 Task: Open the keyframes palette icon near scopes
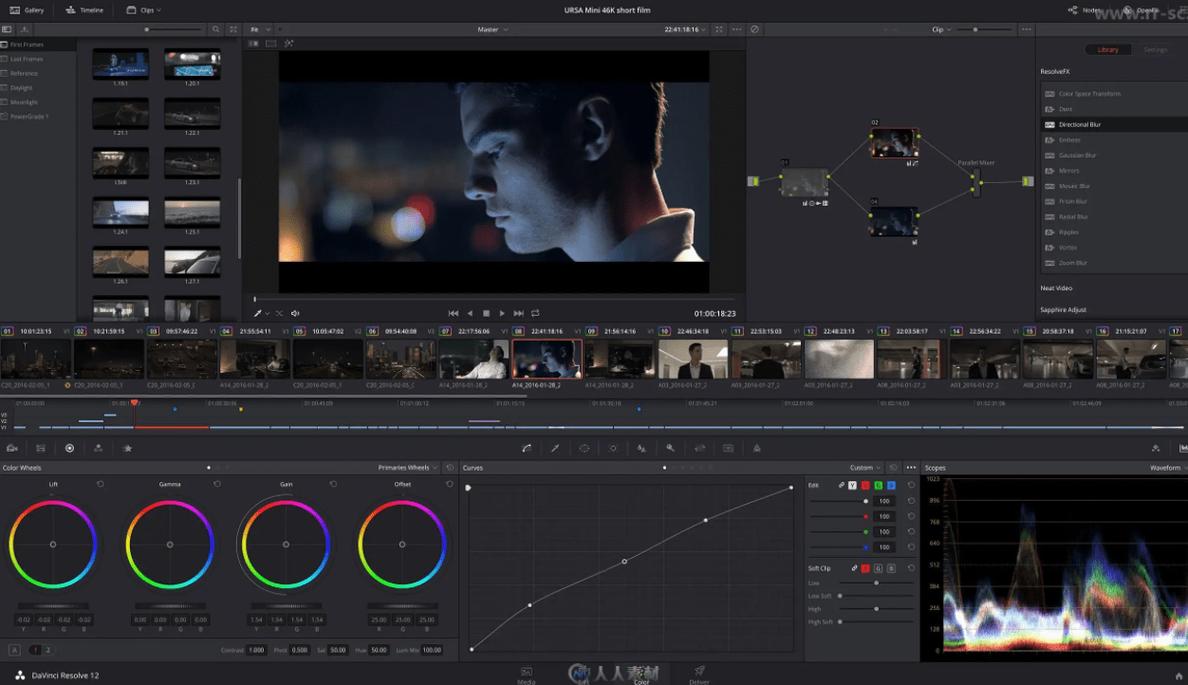(1155, 449)
